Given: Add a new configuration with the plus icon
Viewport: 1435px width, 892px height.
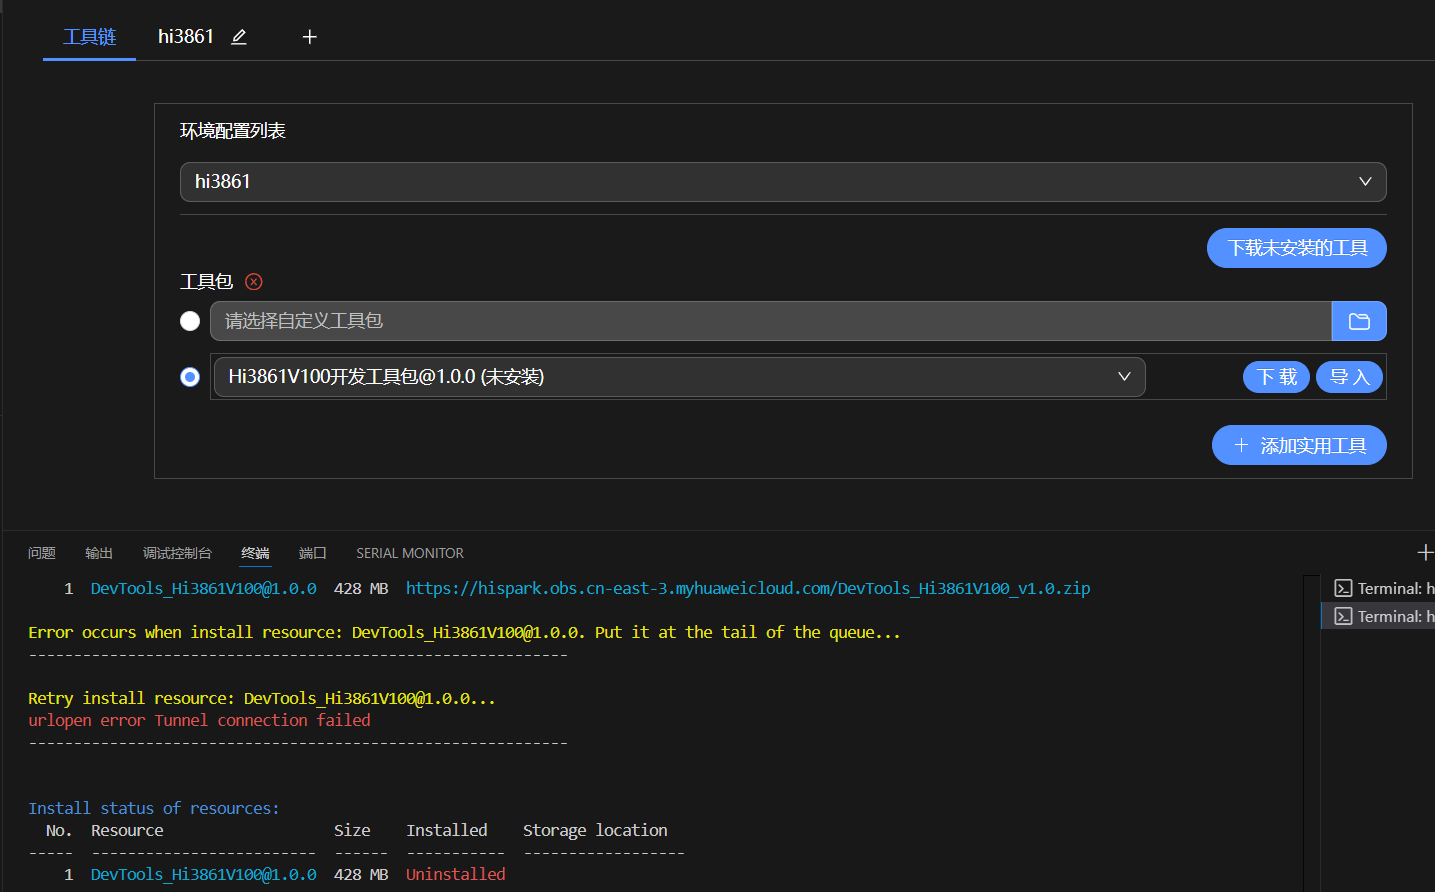Looking at the screenshot, I should 310,37.
